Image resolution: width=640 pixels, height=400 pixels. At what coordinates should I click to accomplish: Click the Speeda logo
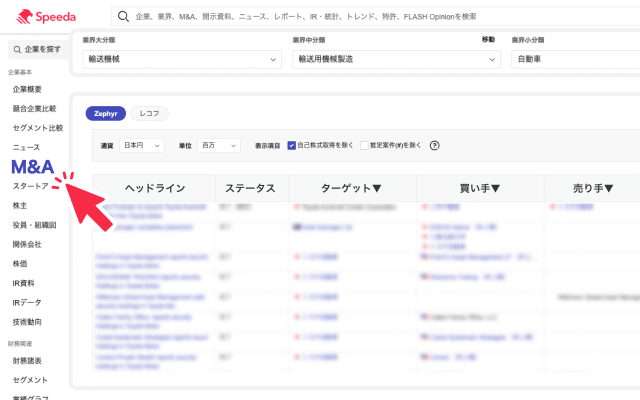click(x=46, y=17)
